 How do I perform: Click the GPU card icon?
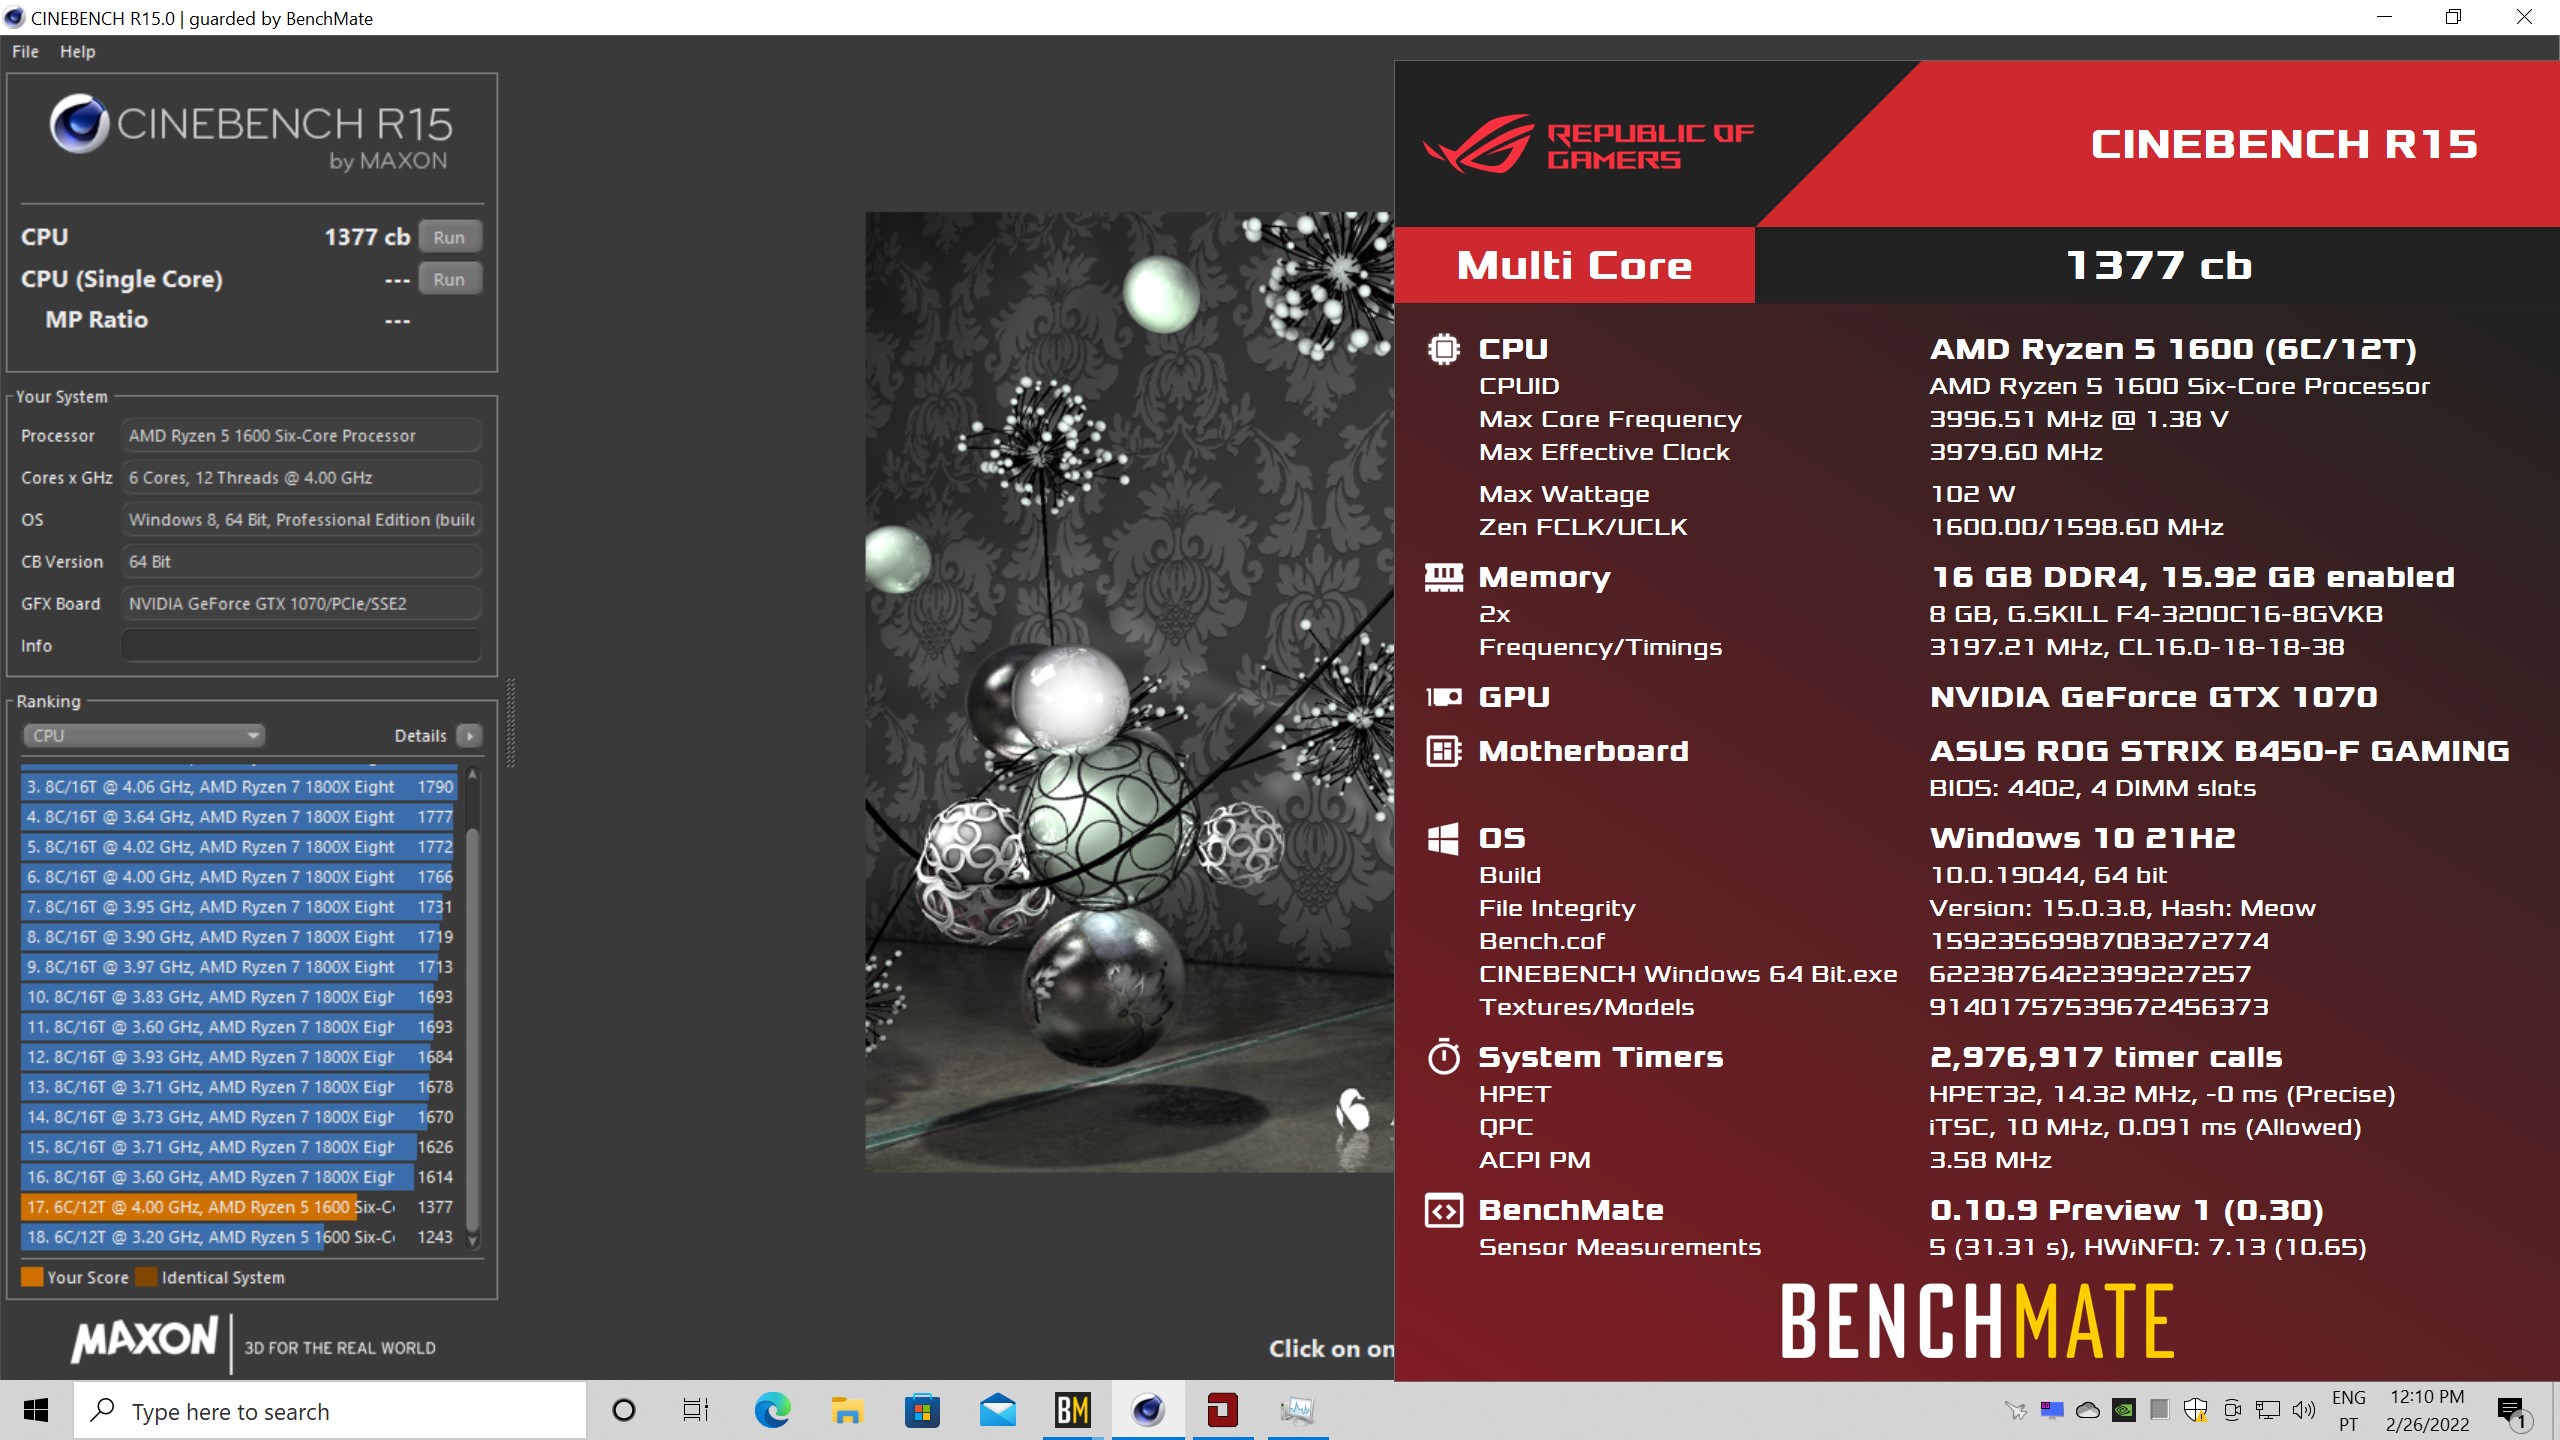(1443, 697)
